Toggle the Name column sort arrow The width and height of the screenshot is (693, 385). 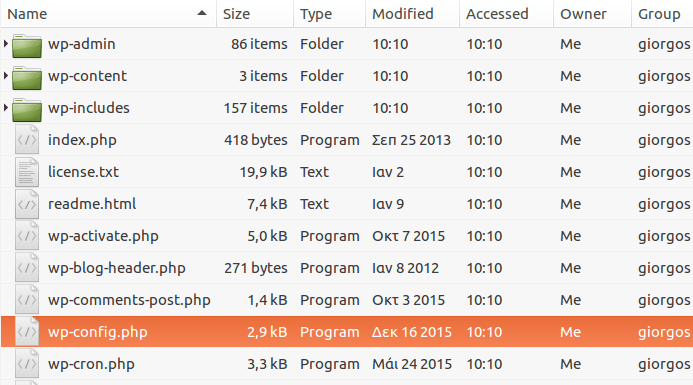(x=202, y=13)
